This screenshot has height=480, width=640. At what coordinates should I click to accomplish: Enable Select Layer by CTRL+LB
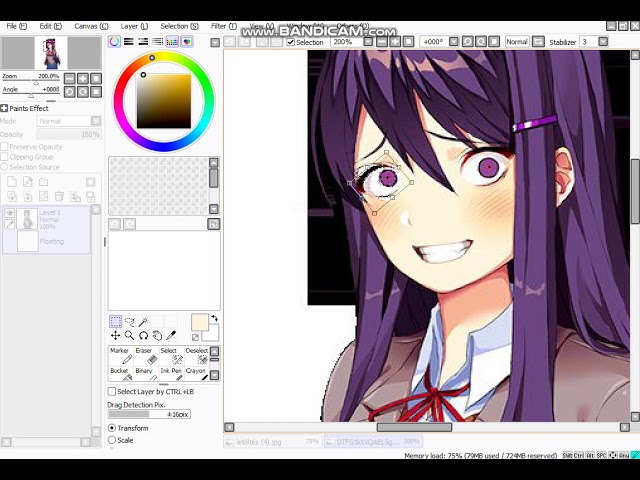(111, 391)
